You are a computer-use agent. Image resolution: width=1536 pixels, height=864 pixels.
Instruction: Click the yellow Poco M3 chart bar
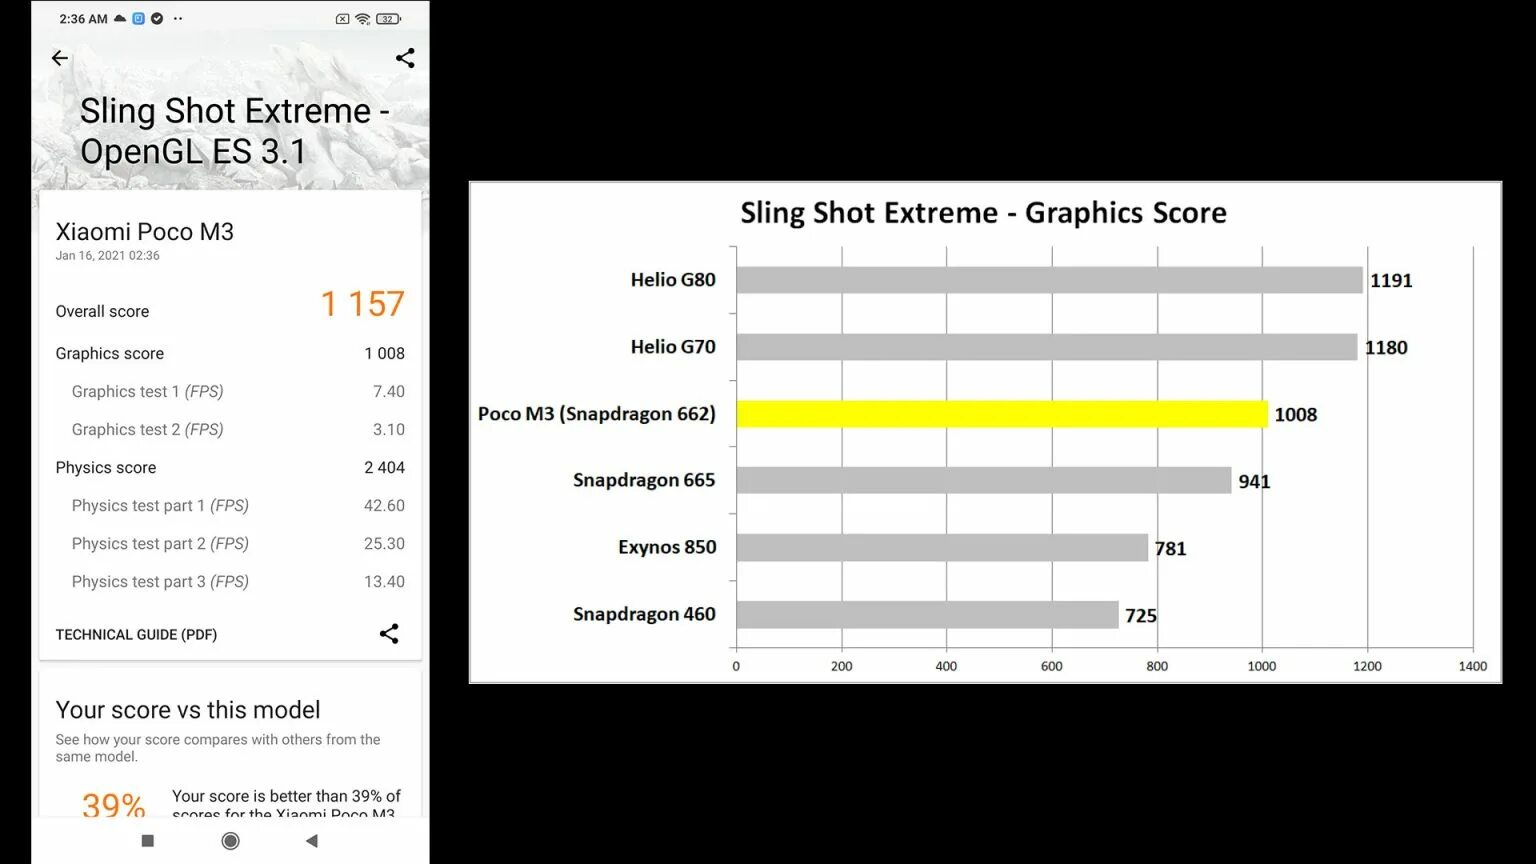tap(1002, 414)
